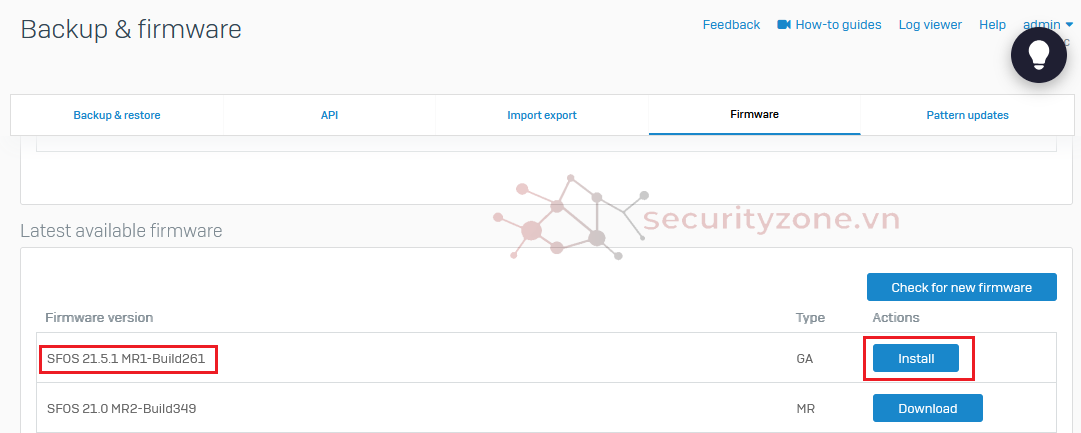Click the Actions column header
This screenshot has height=433, width=1081.
[896, 318]
